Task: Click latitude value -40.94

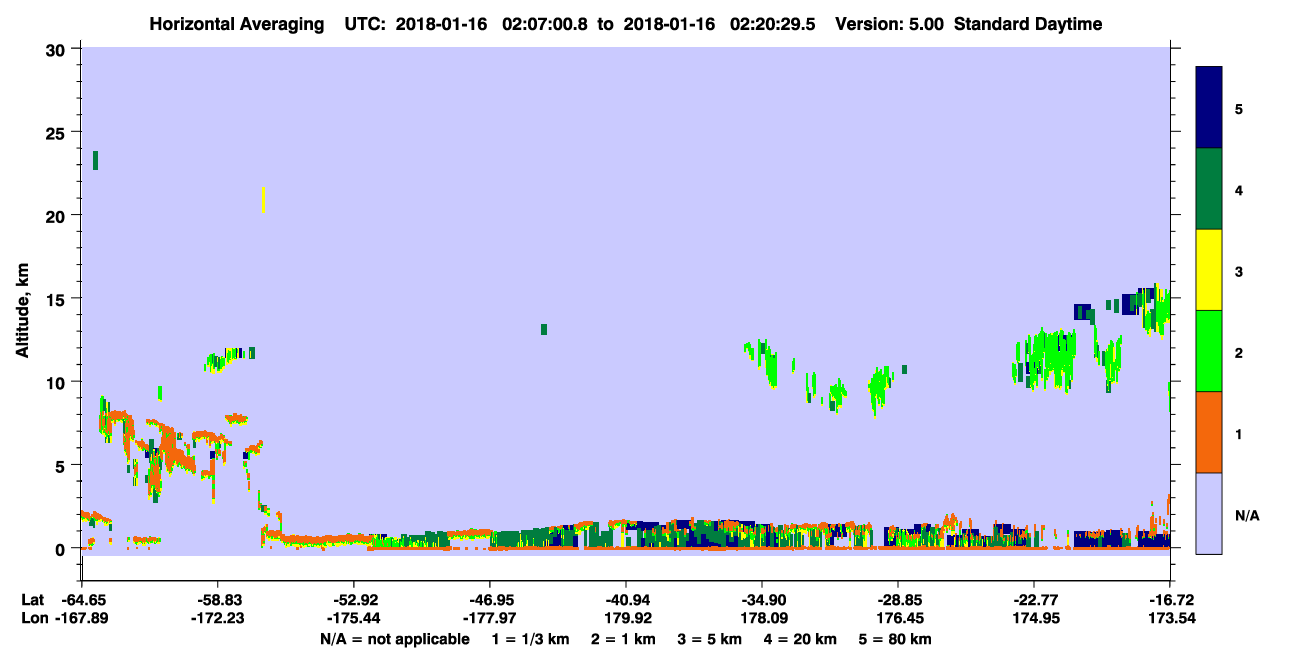Action: click(x=626, y=599)
